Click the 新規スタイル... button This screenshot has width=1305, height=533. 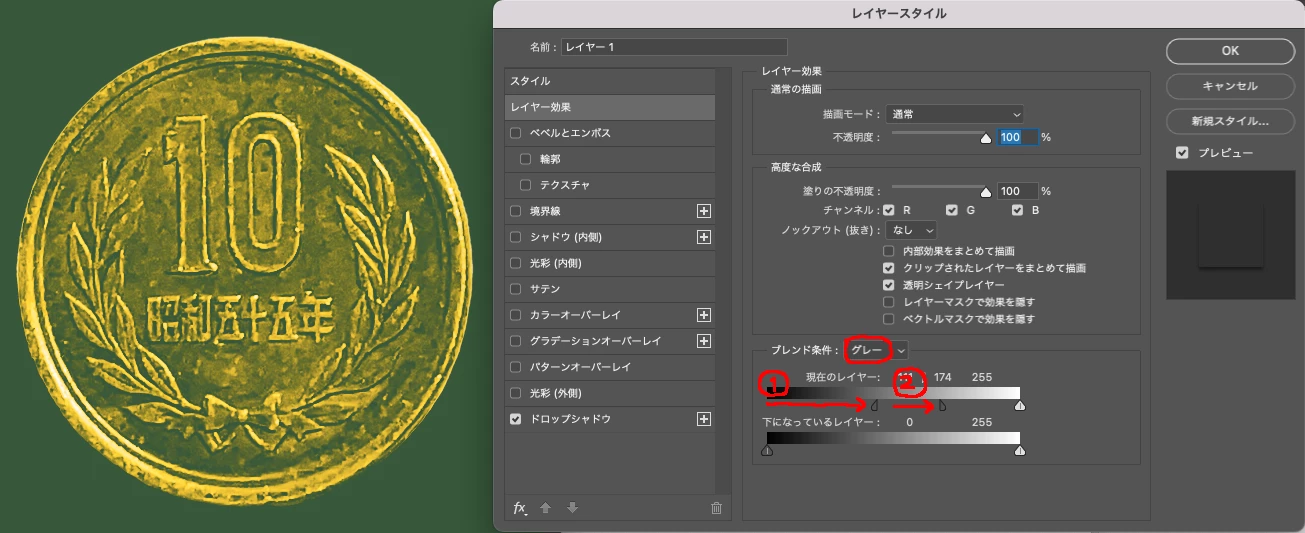tap(1230, 121)
